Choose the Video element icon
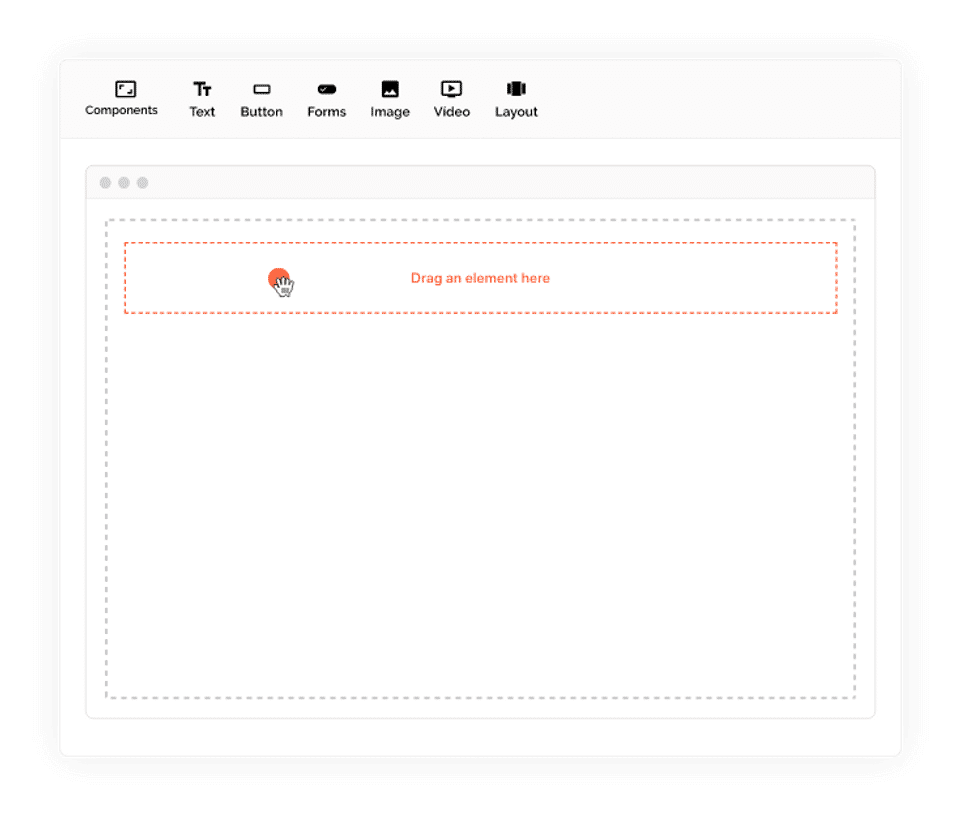The image size is (960, 815). (x=451, y=89)
